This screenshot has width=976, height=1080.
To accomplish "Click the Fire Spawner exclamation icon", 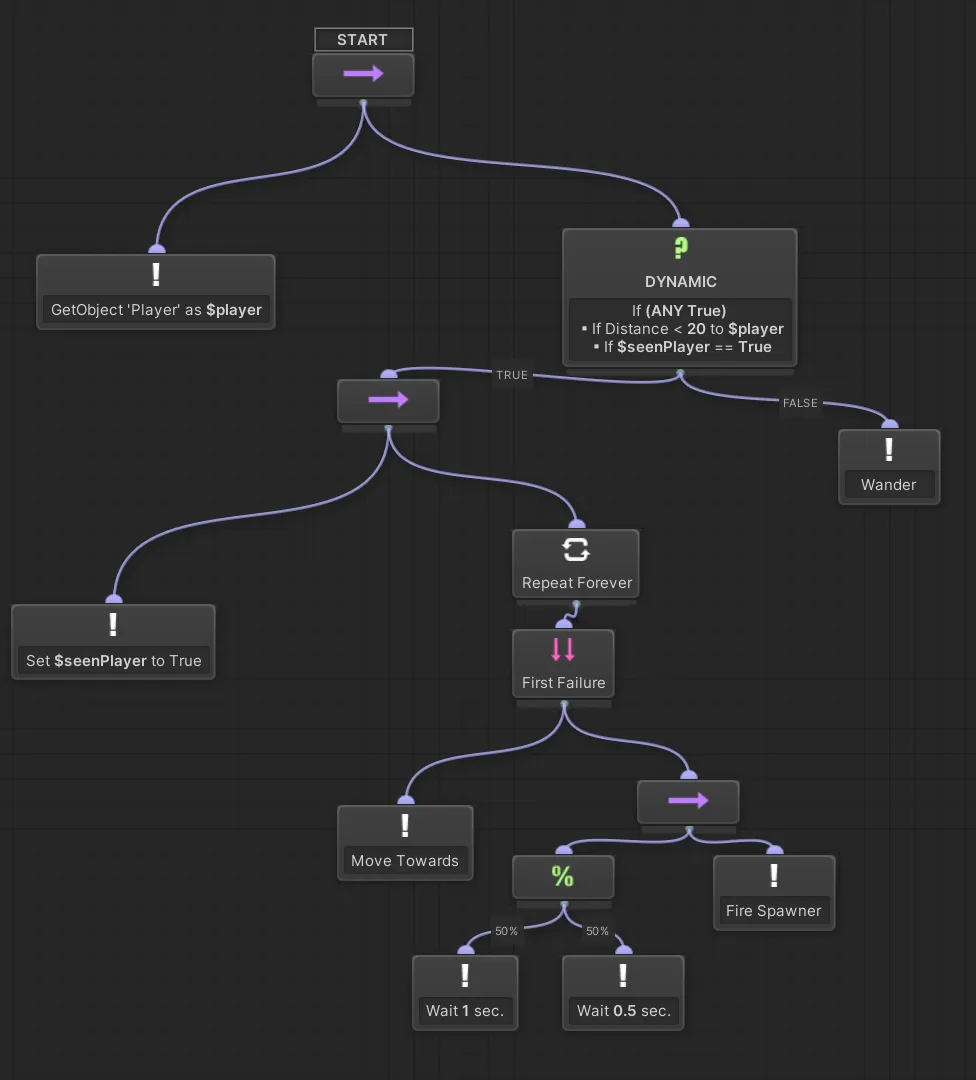I will (x=774, y=876).
